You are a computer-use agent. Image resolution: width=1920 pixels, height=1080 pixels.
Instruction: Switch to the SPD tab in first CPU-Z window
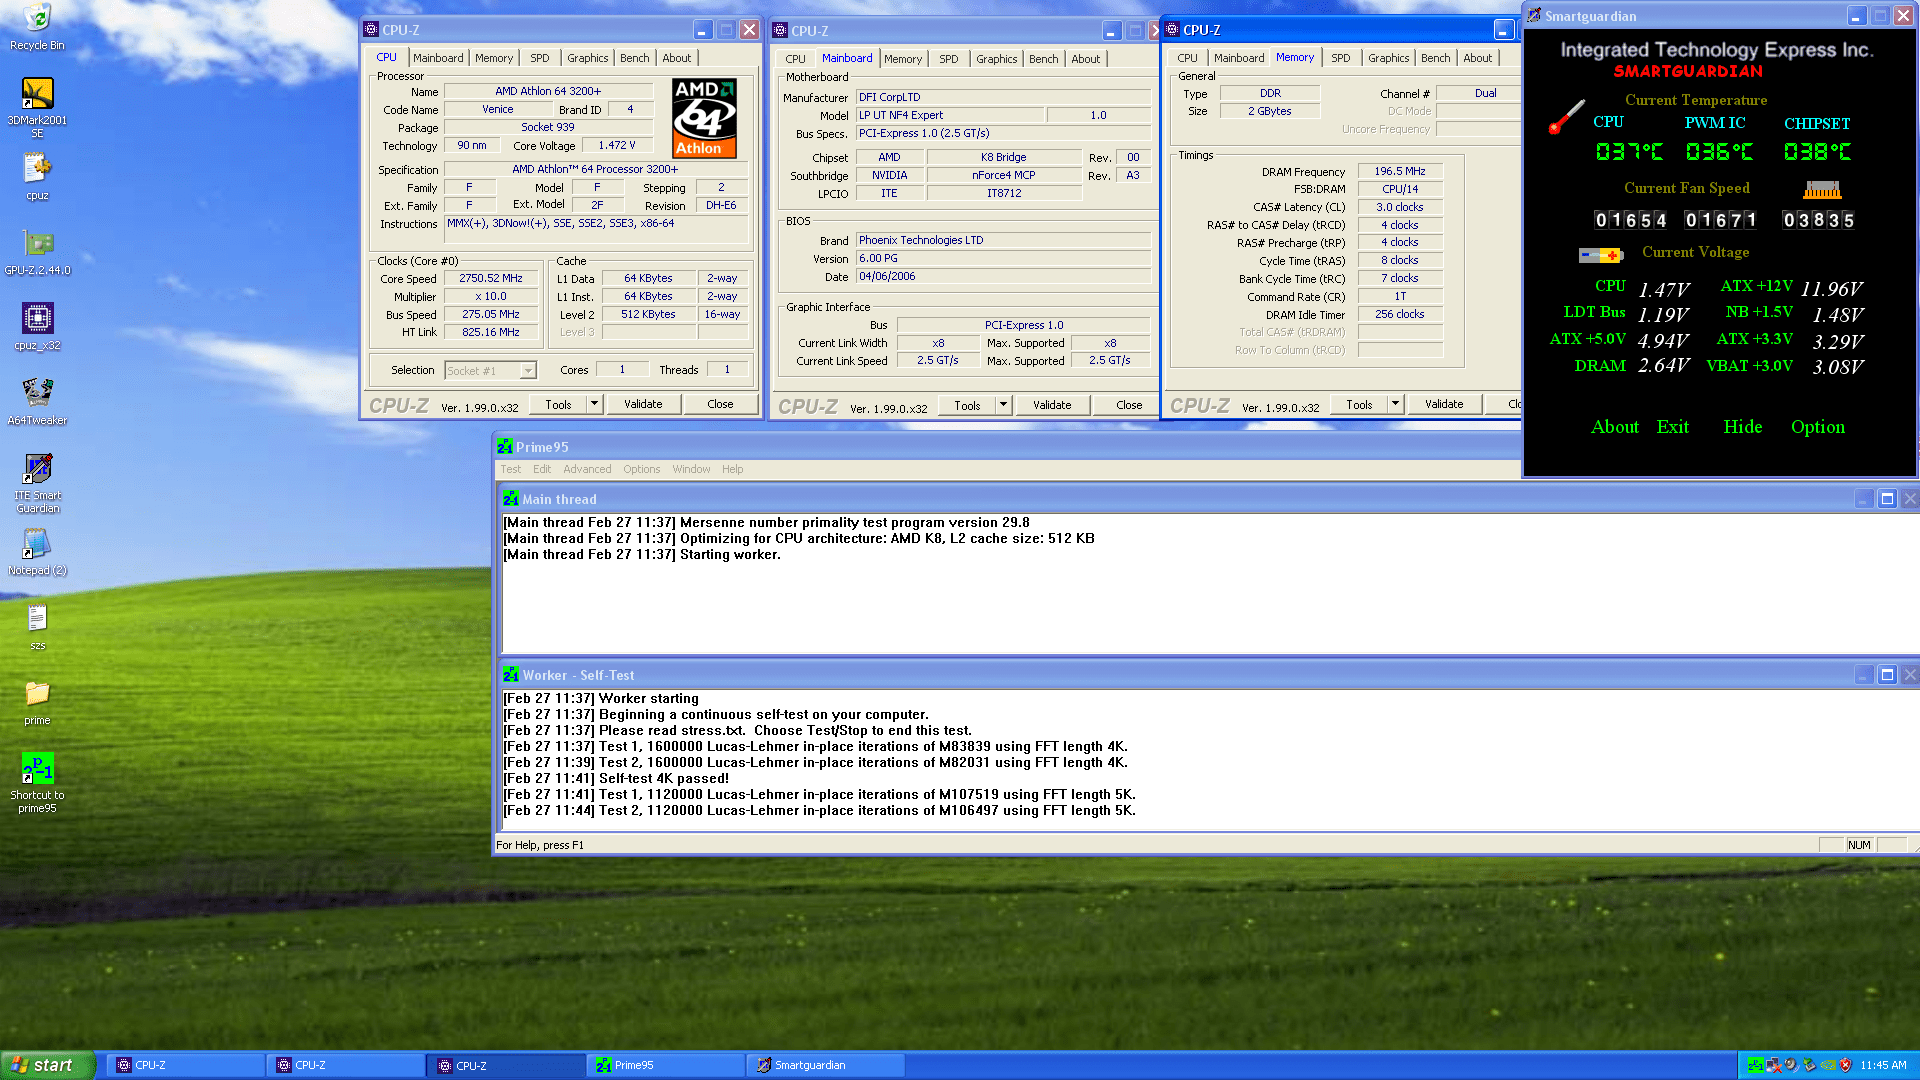pos(539,58)
